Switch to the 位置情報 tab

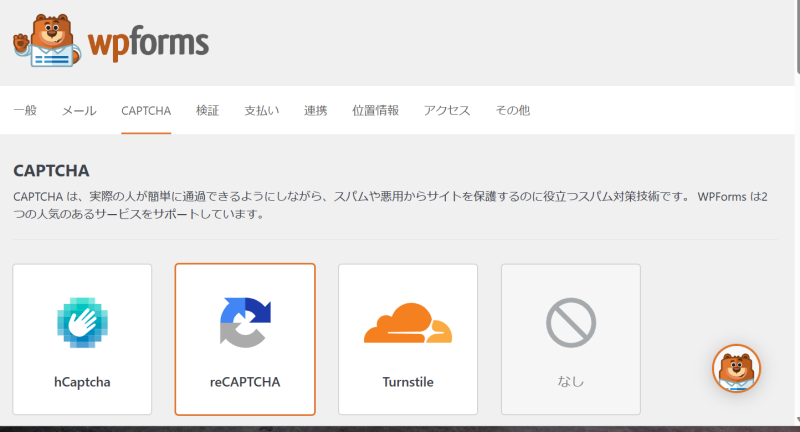(376, 110)
